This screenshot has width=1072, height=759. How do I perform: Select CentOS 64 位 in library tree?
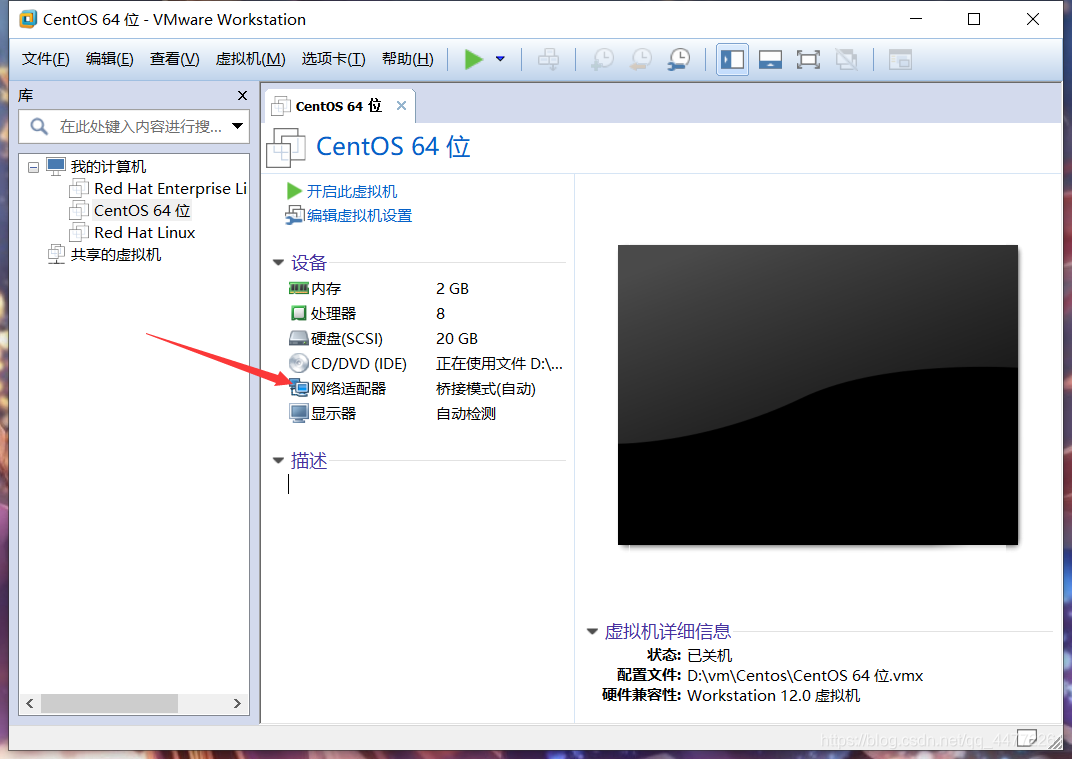142,211
